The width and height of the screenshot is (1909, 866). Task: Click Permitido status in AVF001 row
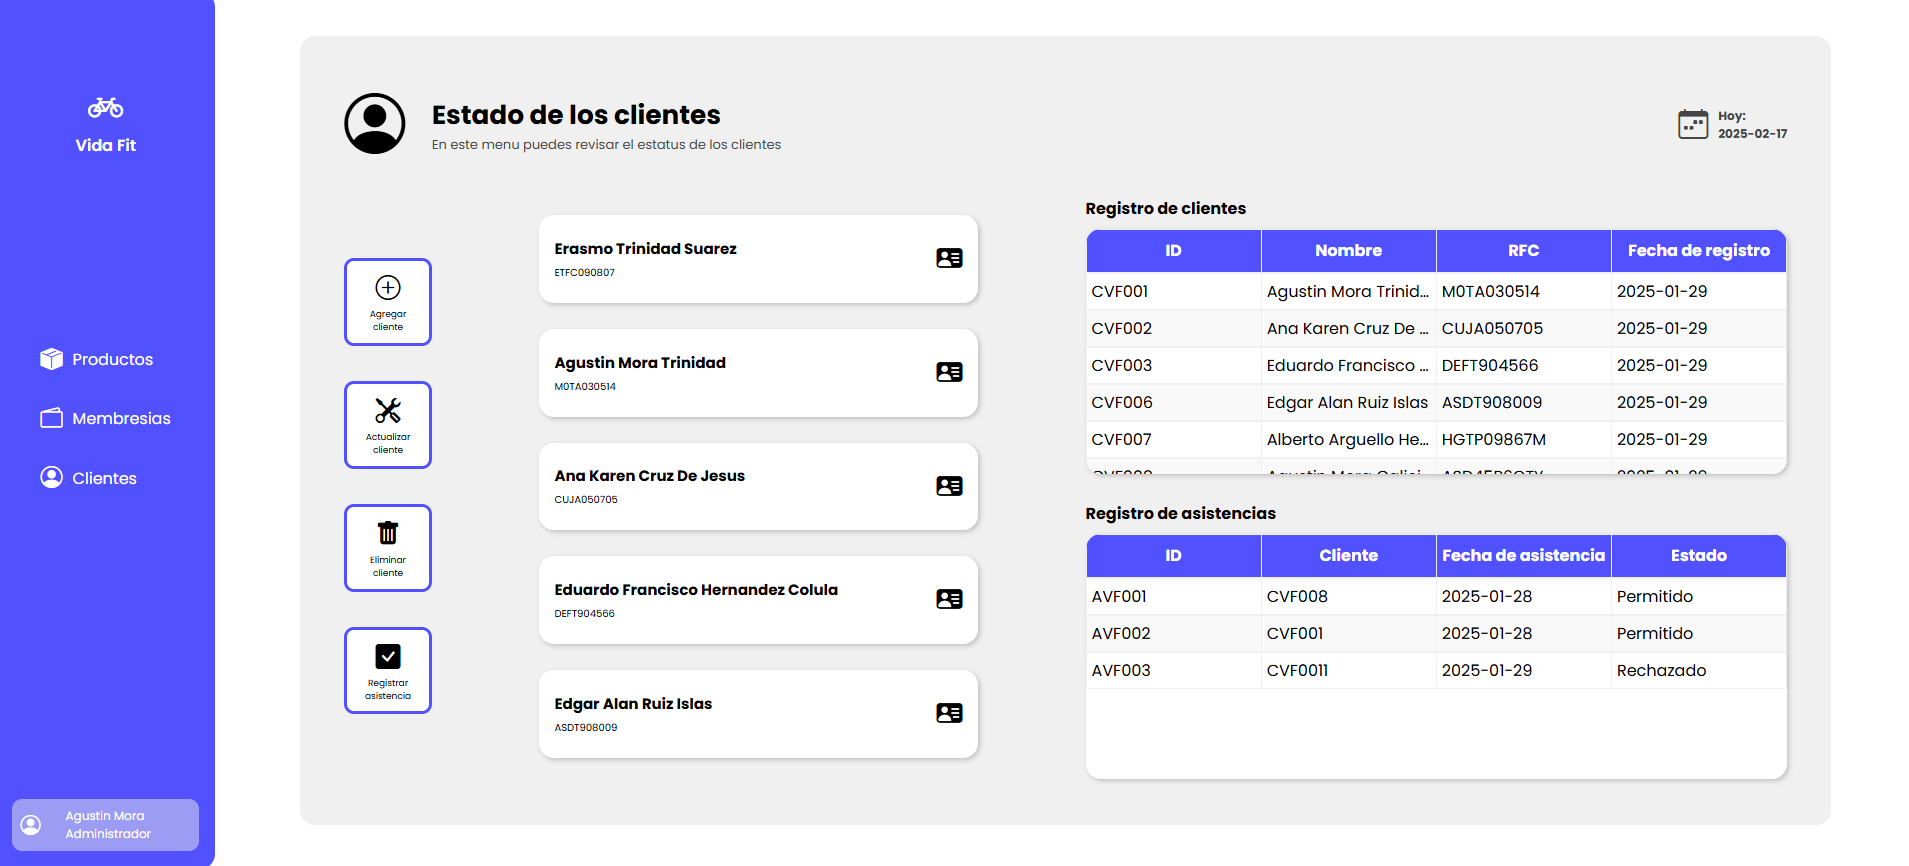coord(1698,597)
